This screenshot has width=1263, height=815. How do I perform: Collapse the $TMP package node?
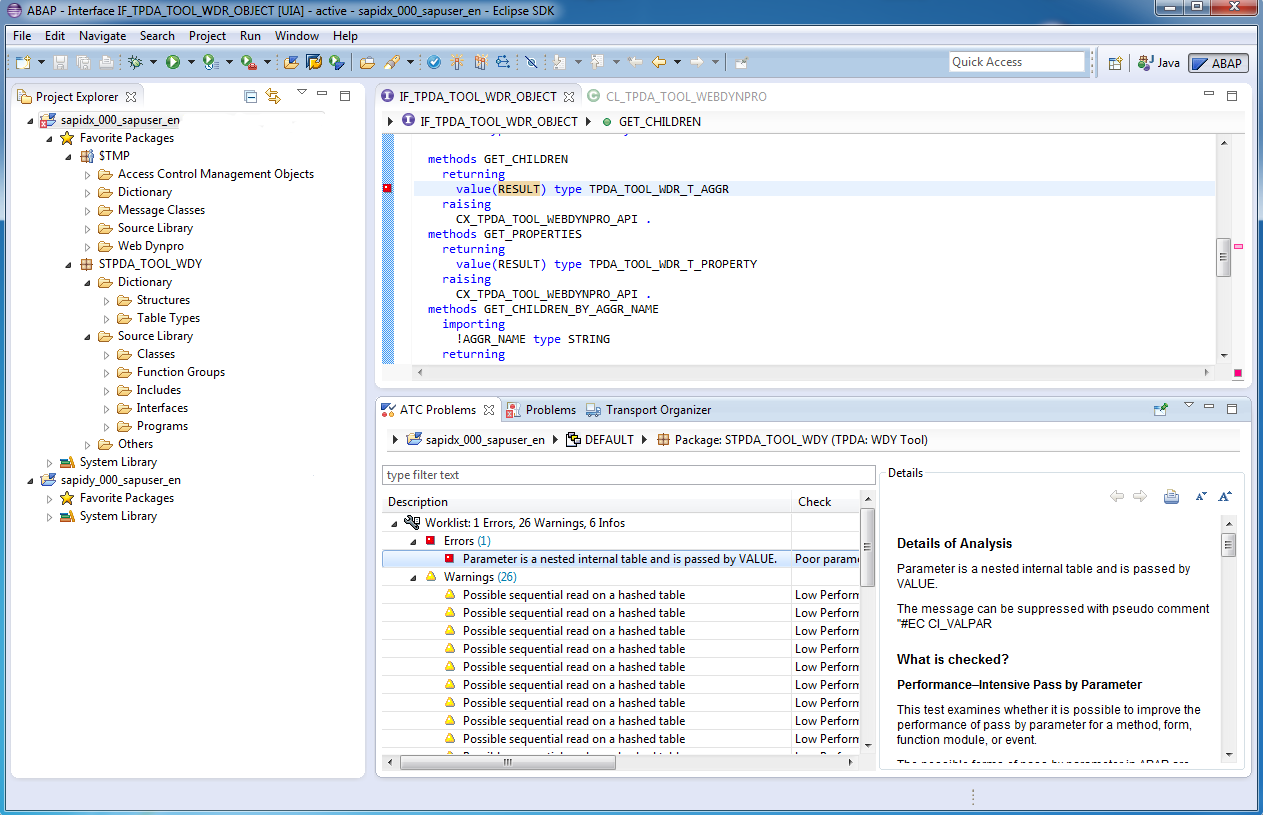click(69, 156)
